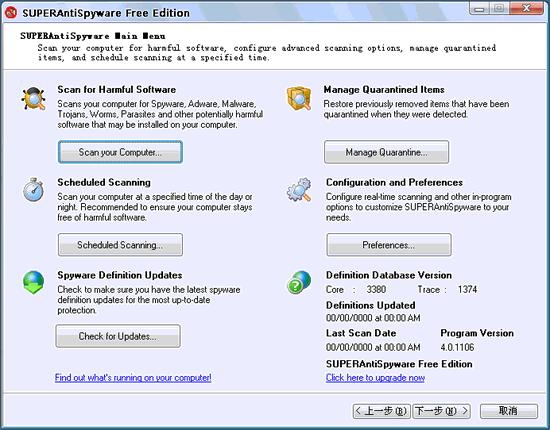Click the globe question mark database icon

tap(299, 282)
